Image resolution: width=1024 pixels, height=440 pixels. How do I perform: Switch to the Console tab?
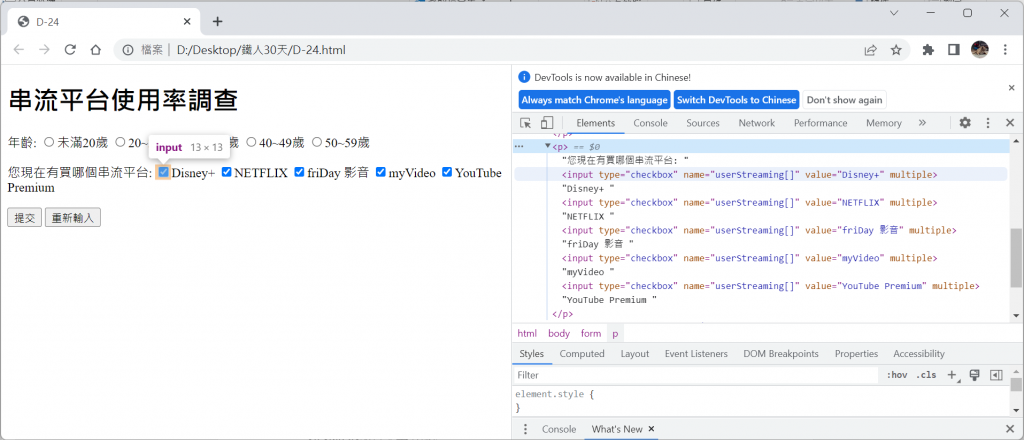[650, 123]
